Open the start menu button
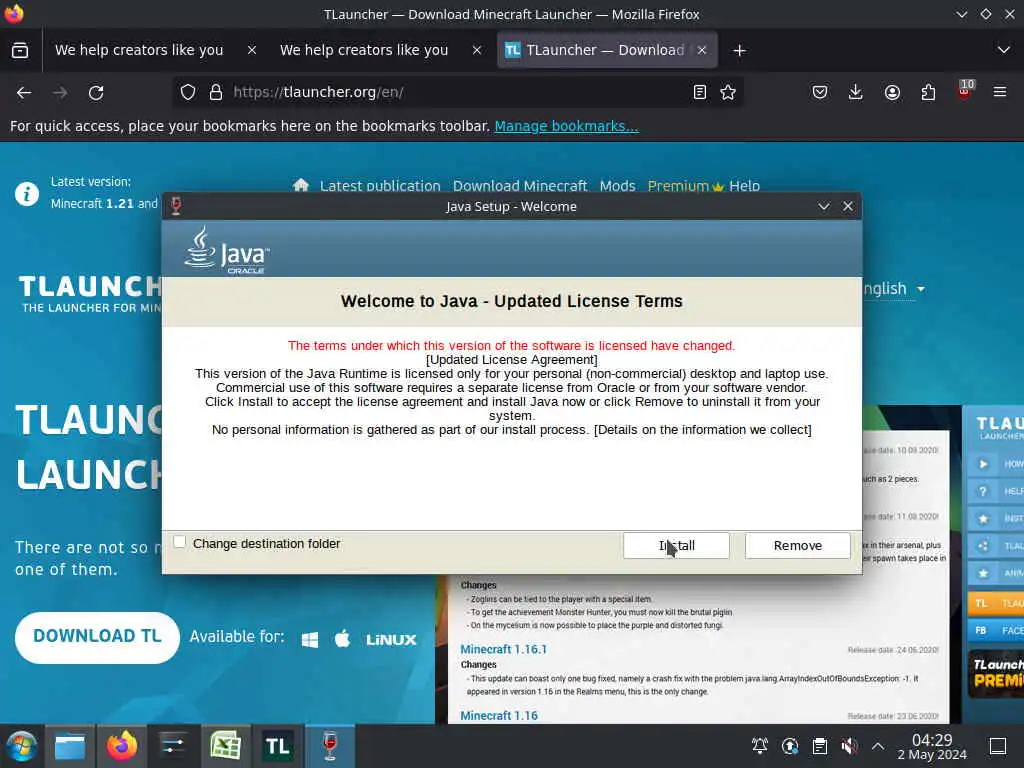This screenshot has height=768, width=1024. (x=21, y=746)
